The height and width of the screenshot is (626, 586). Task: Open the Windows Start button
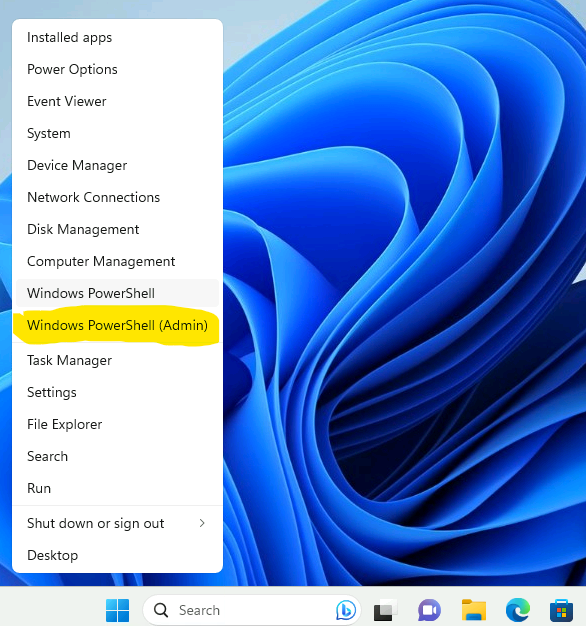point(117,610)
